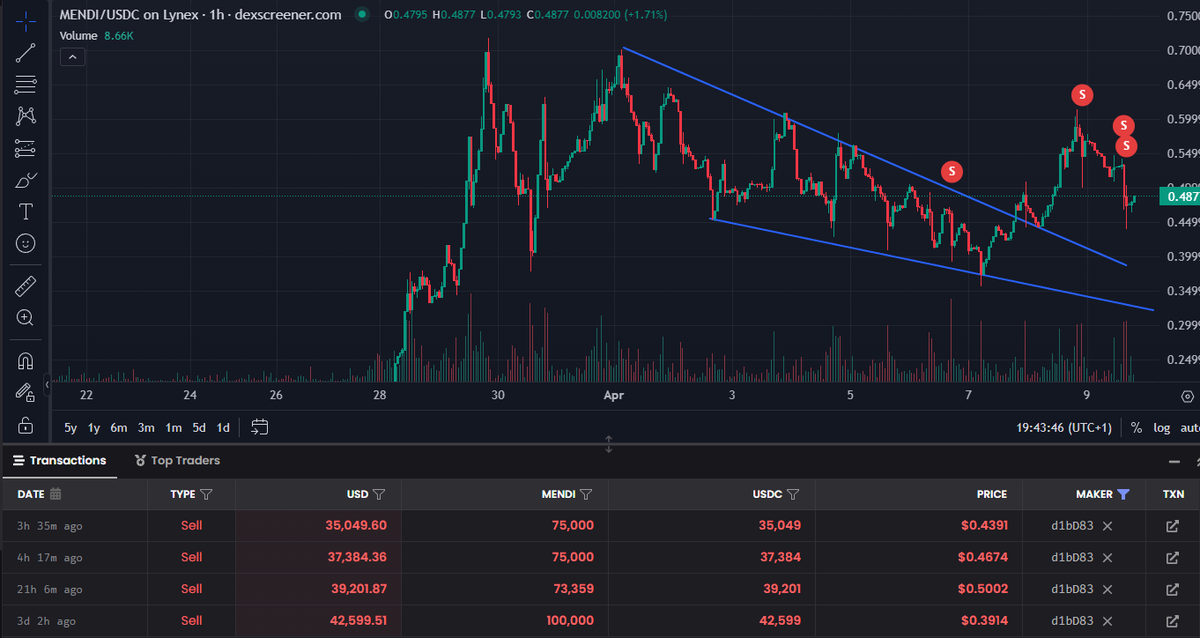This screenshot has width=1200, height=638.
Task: Open the go-to-date calendar
Action: [x=260, y=427]
